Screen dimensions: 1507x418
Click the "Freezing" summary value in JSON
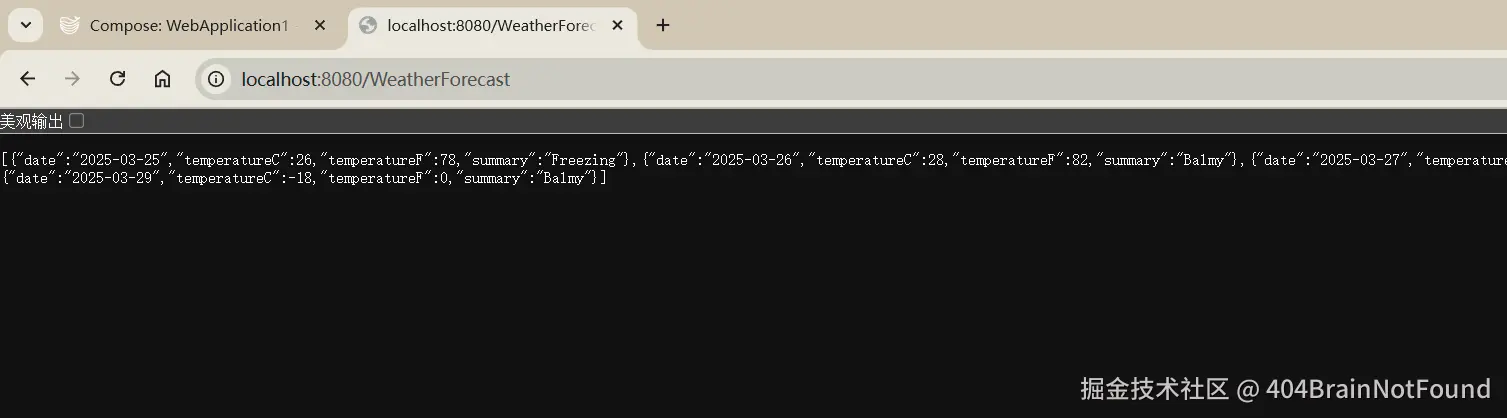[x=582, y=160]
